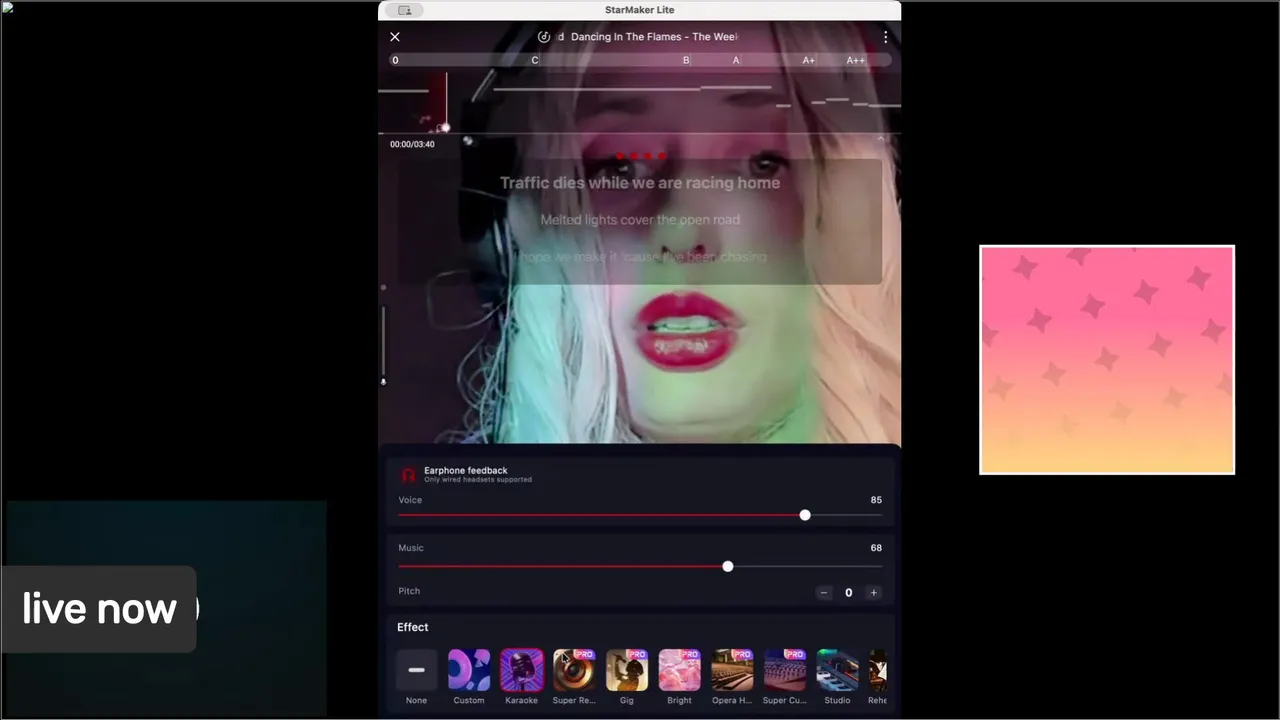
Task: Click the 'C' grade marker on score bar
Action: [535, 60]
